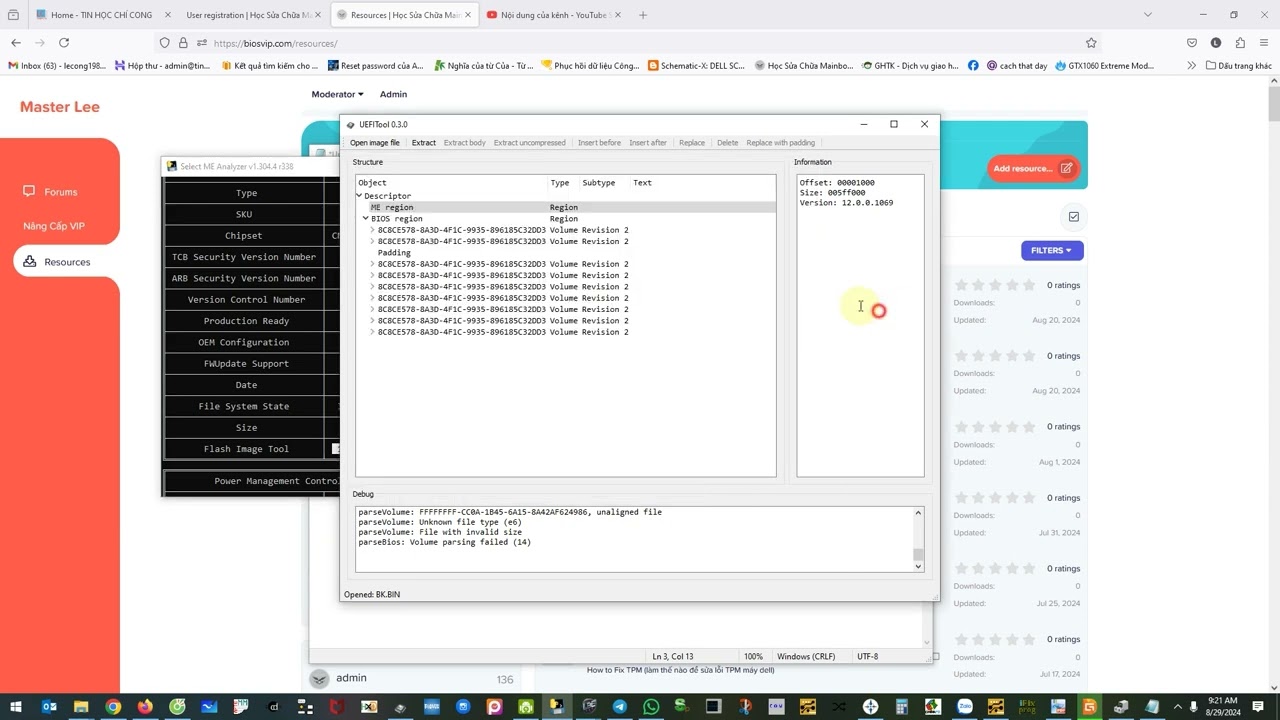Open the Moderator dropdown menu
Viewport: 1280px width, 720px height.
(x=337, y=94)
